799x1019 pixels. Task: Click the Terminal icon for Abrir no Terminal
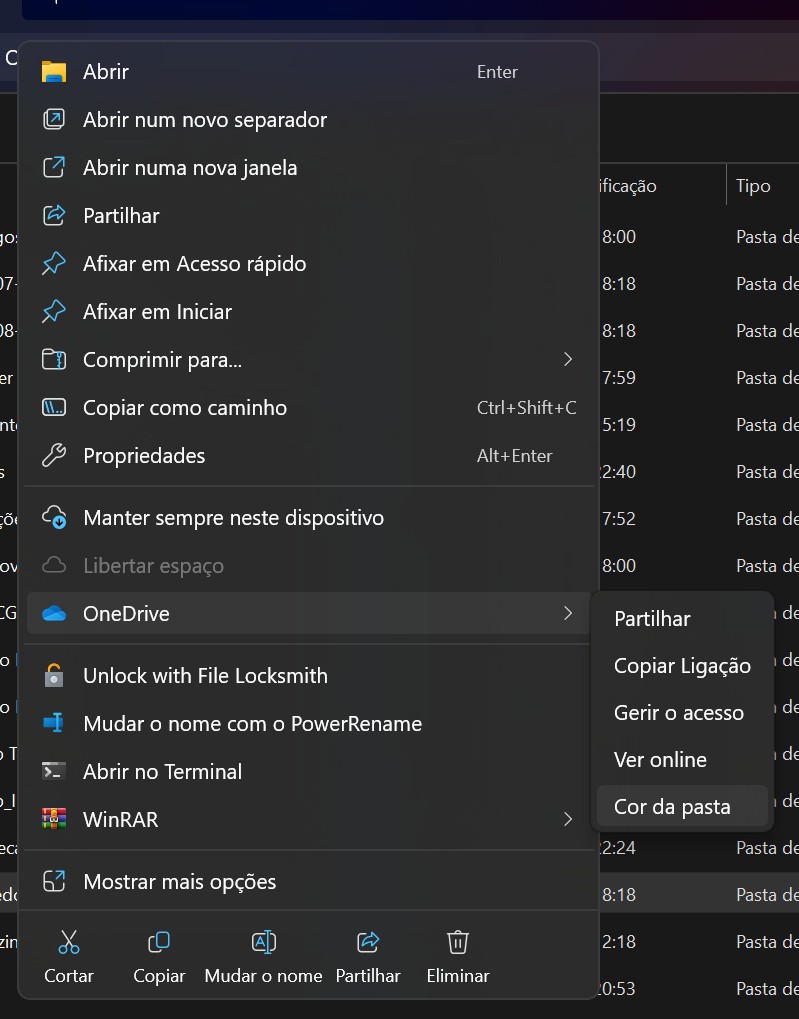pos(54,771)
